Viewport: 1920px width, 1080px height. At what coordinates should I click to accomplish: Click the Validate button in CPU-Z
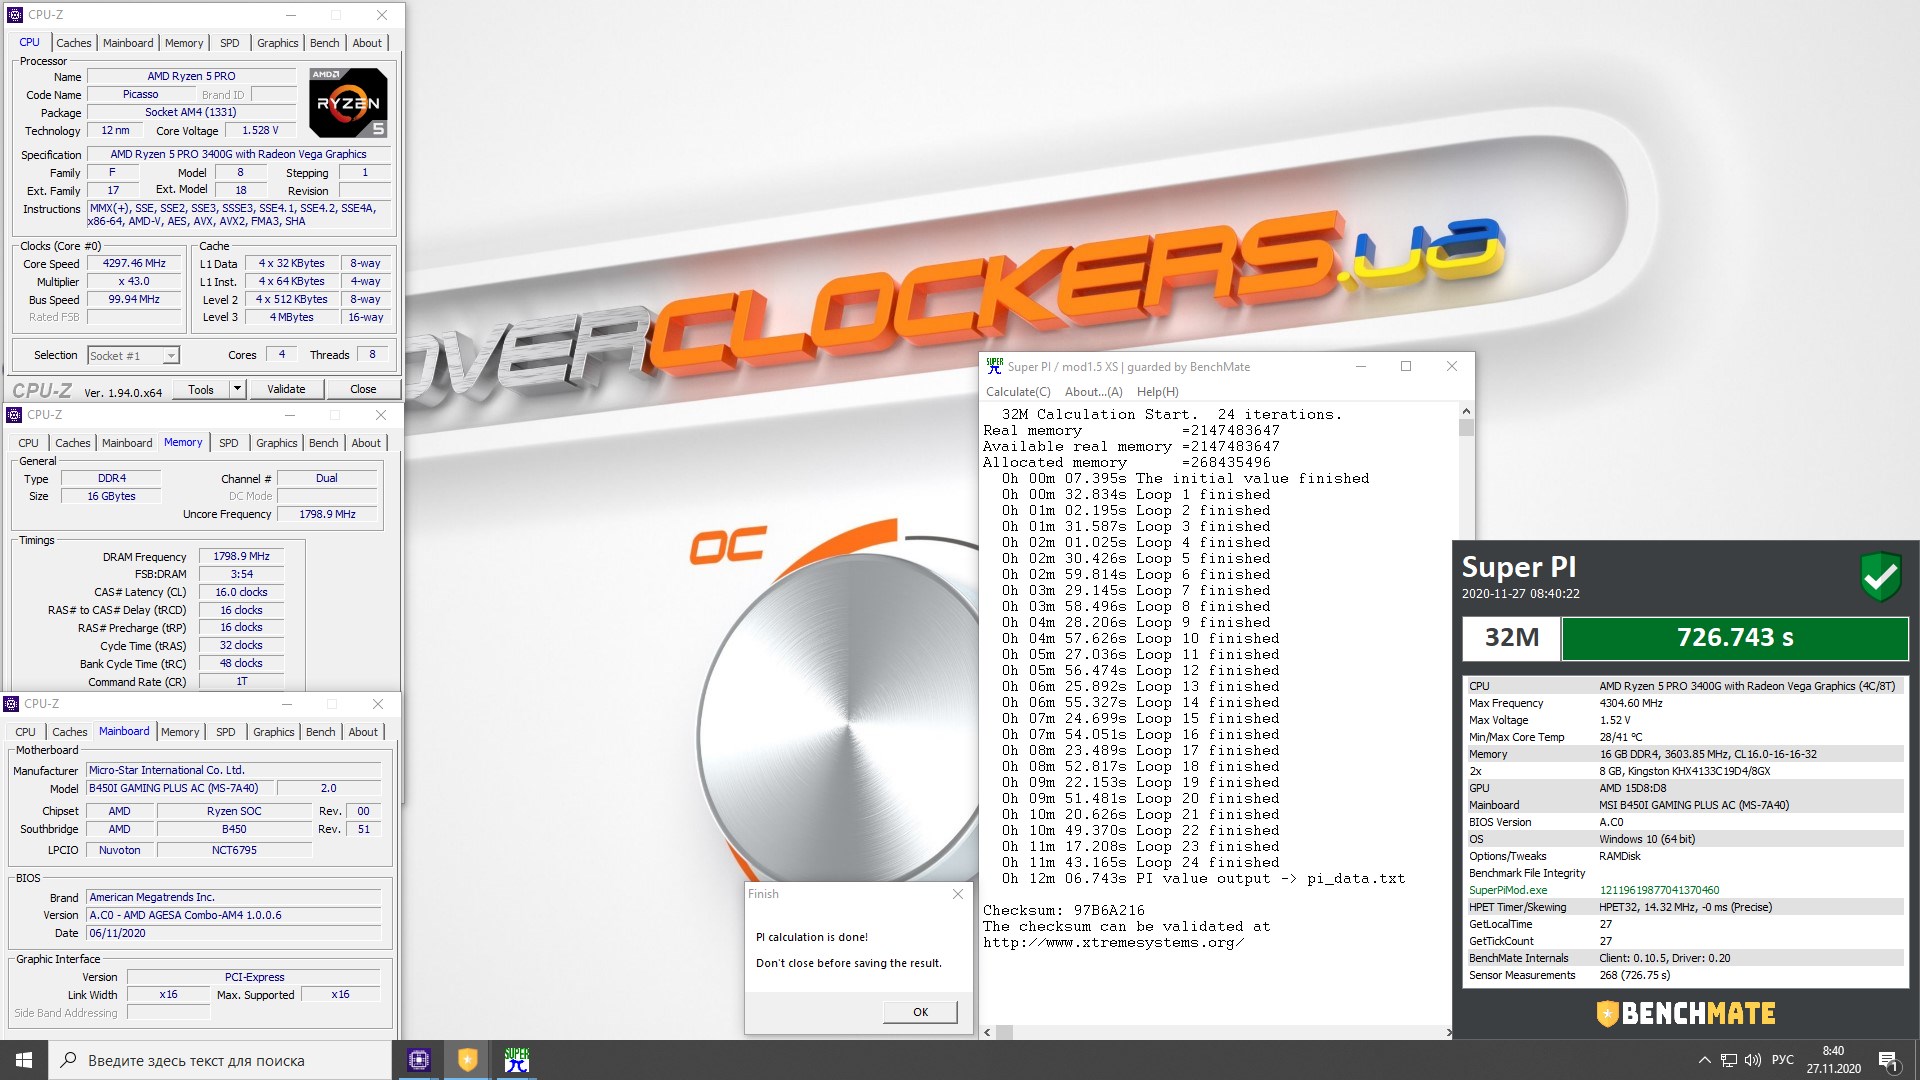coord(286,389)
